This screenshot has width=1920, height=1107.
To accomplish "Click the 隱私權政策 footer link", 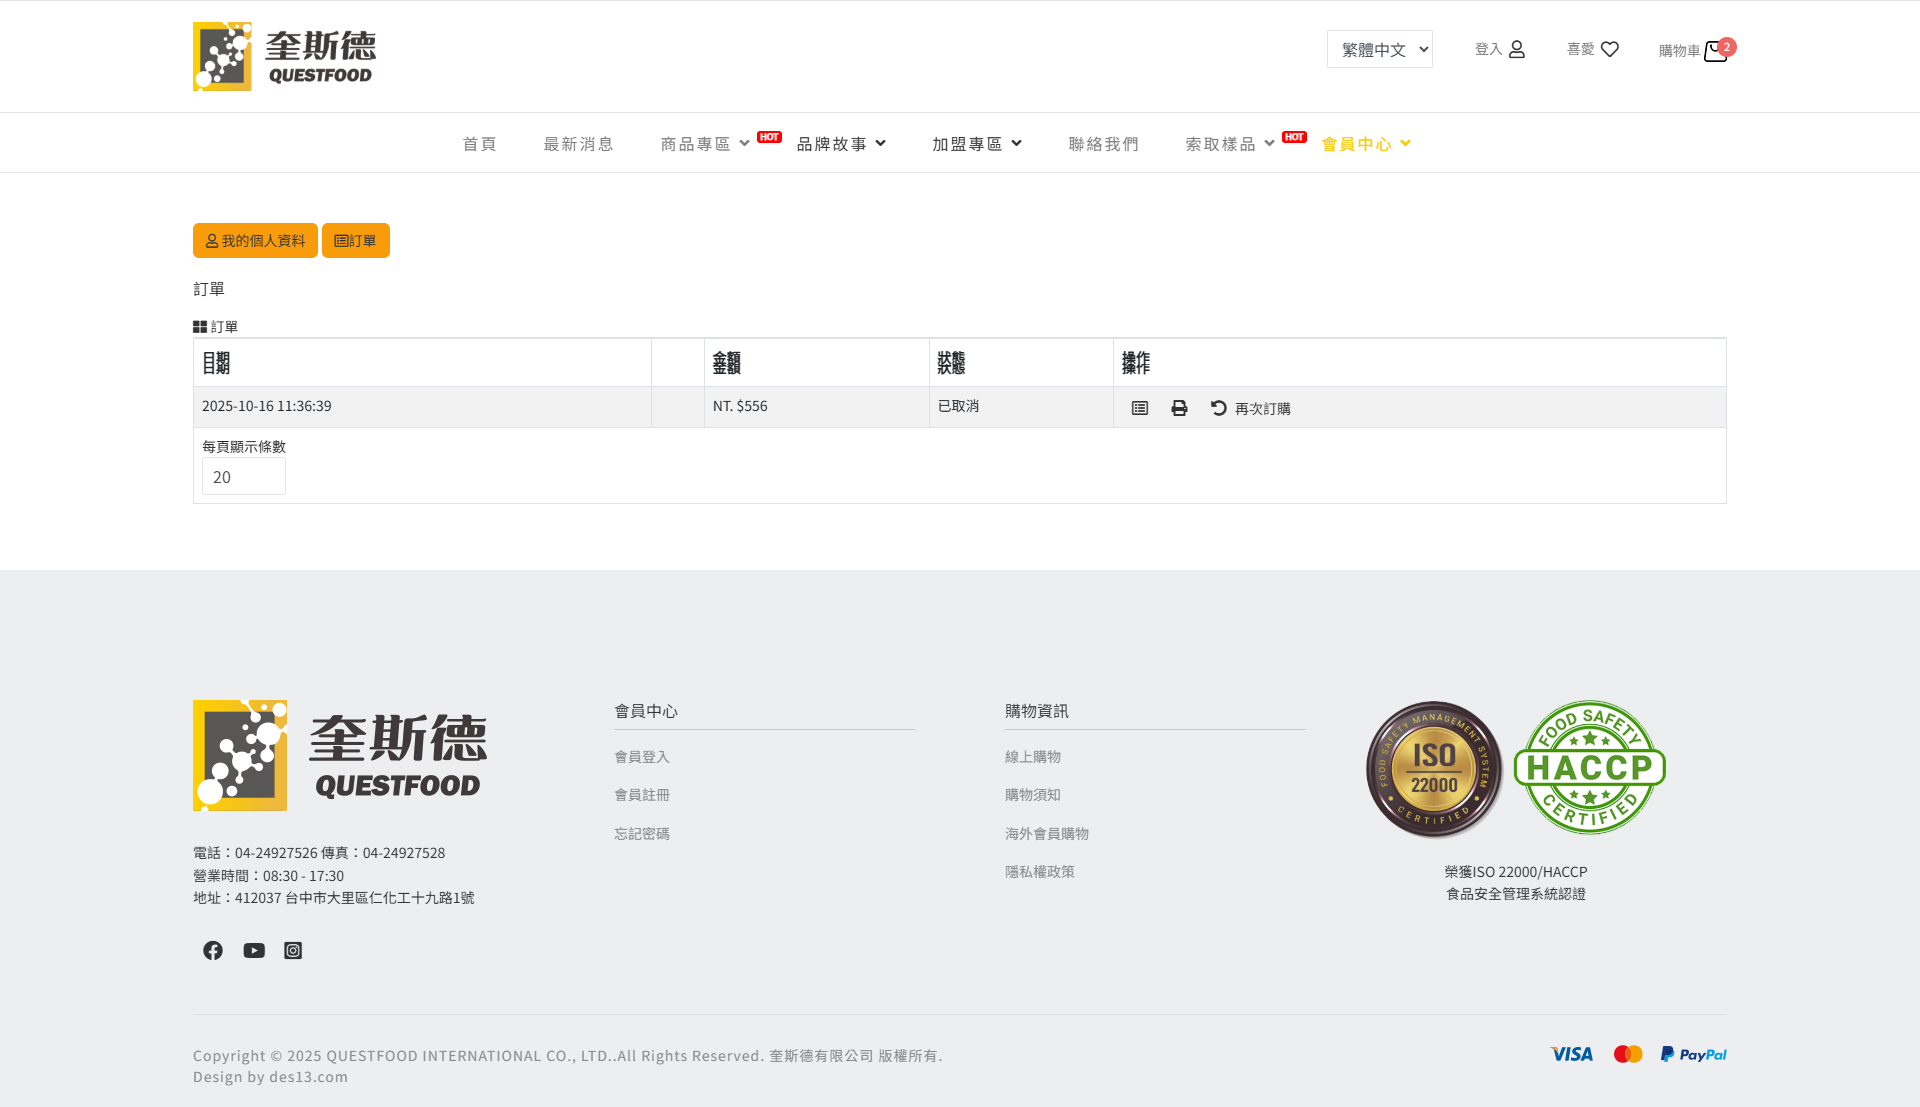I will [x=1040, y=872].
